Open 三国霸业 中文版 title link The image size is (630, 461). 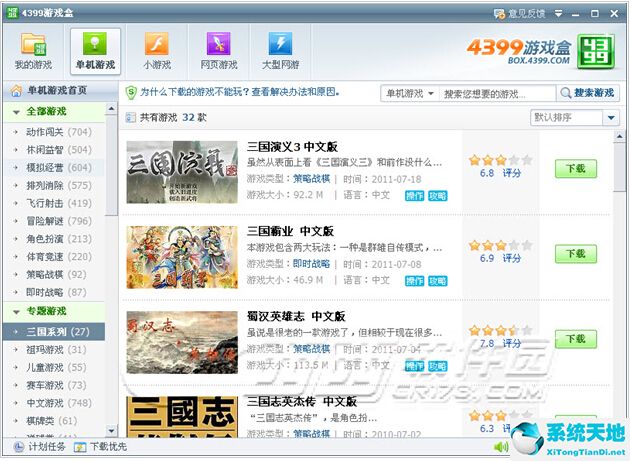290,232
